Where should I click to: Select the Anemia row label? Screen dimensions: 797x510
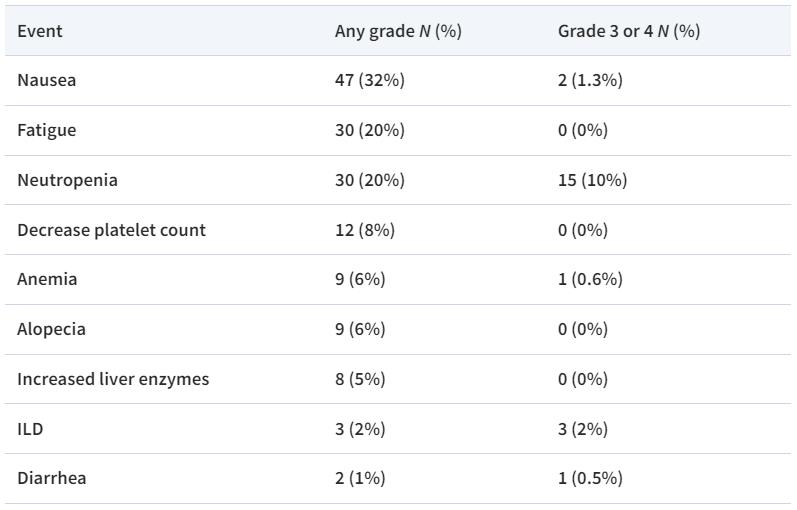(47, 279)
